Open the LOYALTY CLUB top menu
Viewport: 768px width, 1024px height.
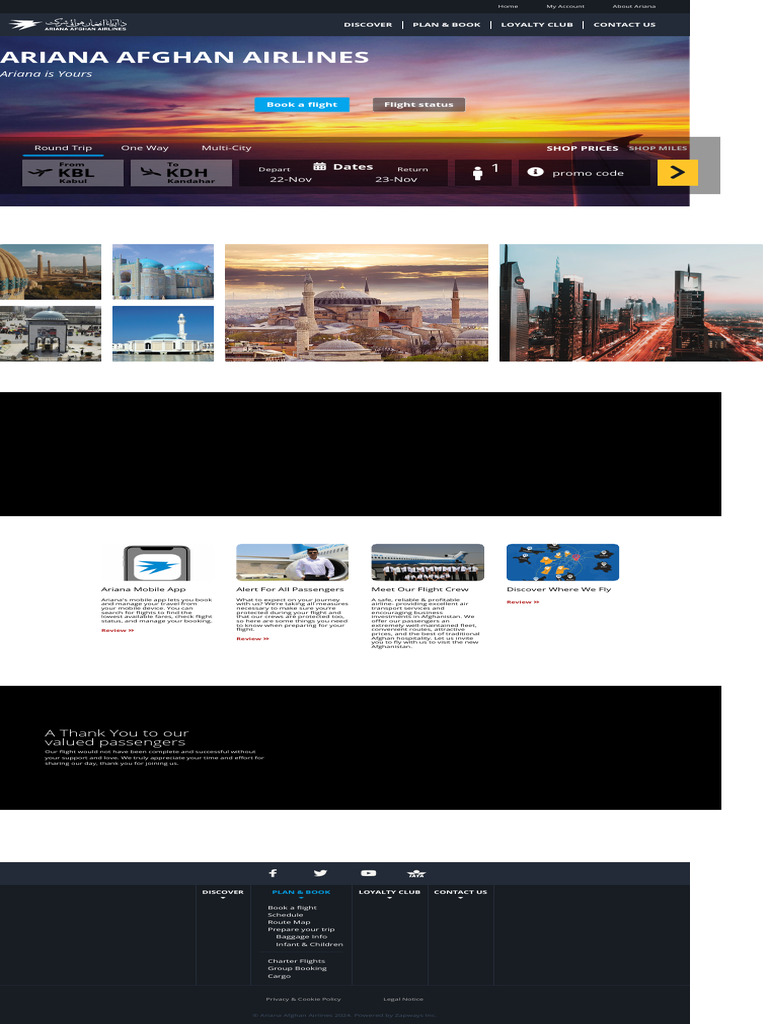[x=537, y=25]
